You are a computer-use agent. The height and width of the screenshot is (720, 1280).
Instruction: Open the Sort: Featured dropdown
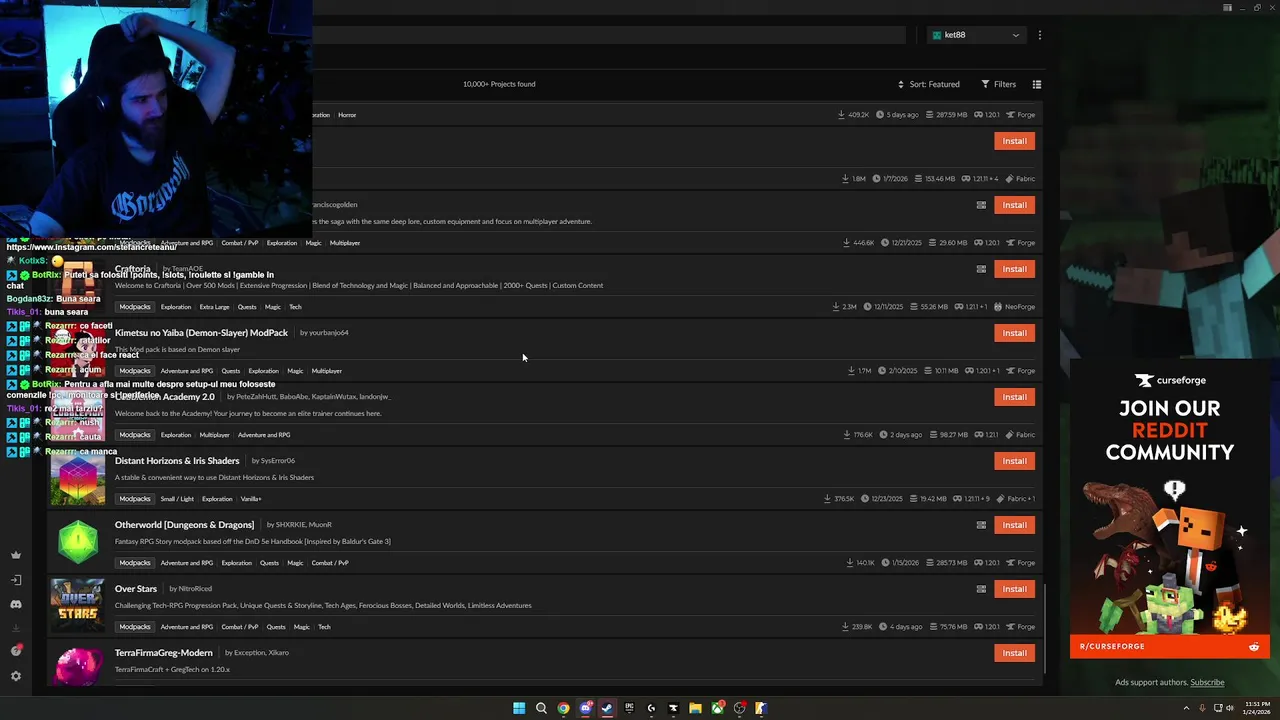[x=928, y=84]
